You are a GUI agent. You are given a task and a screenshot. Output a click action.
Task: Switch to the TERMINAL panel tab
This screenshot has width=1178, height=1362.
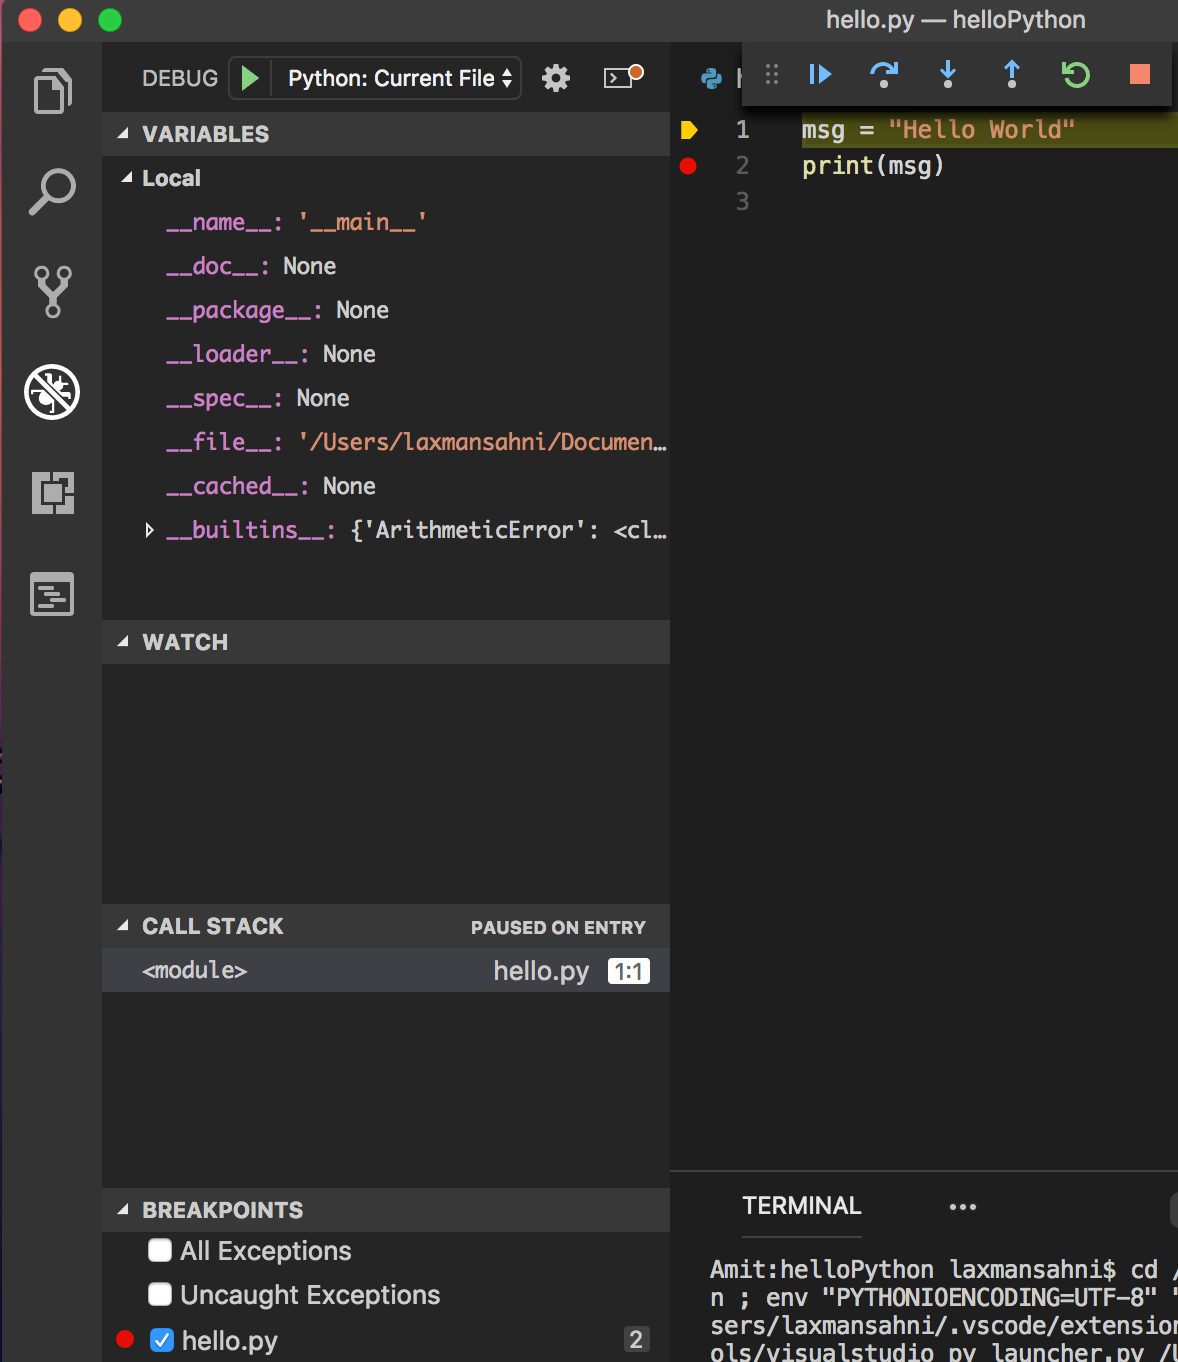(802, 1206)
